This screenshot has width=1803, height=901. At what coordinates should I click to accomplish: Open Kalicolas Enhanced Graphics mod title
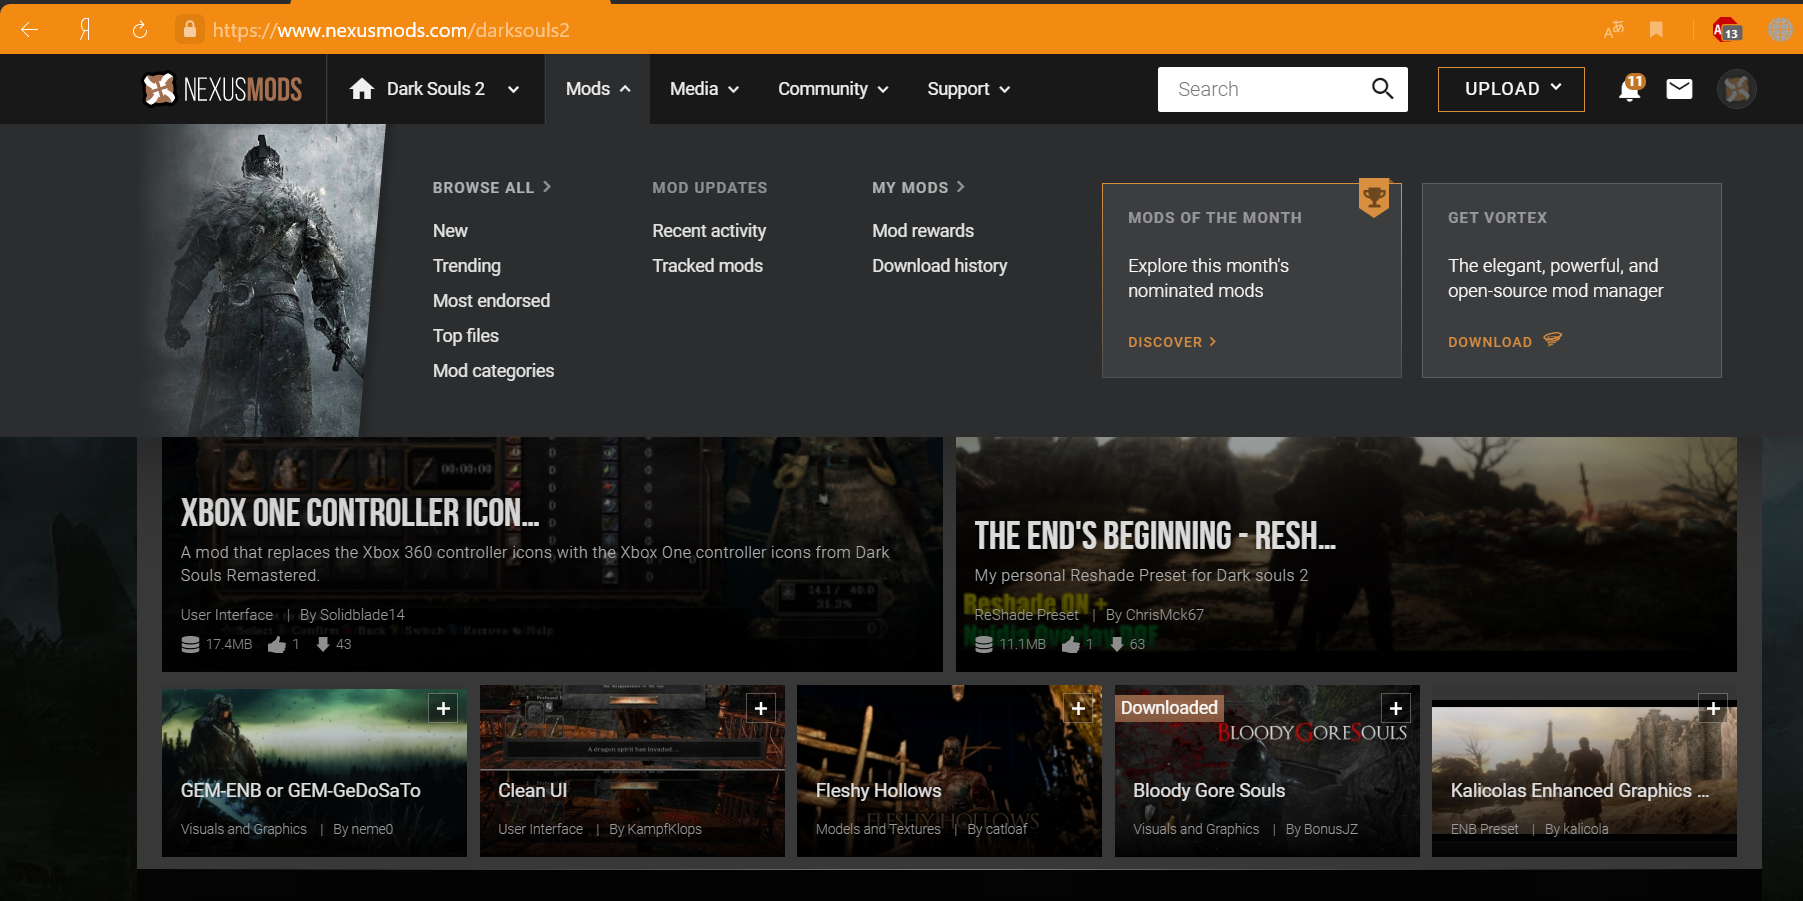point(1579,791)
